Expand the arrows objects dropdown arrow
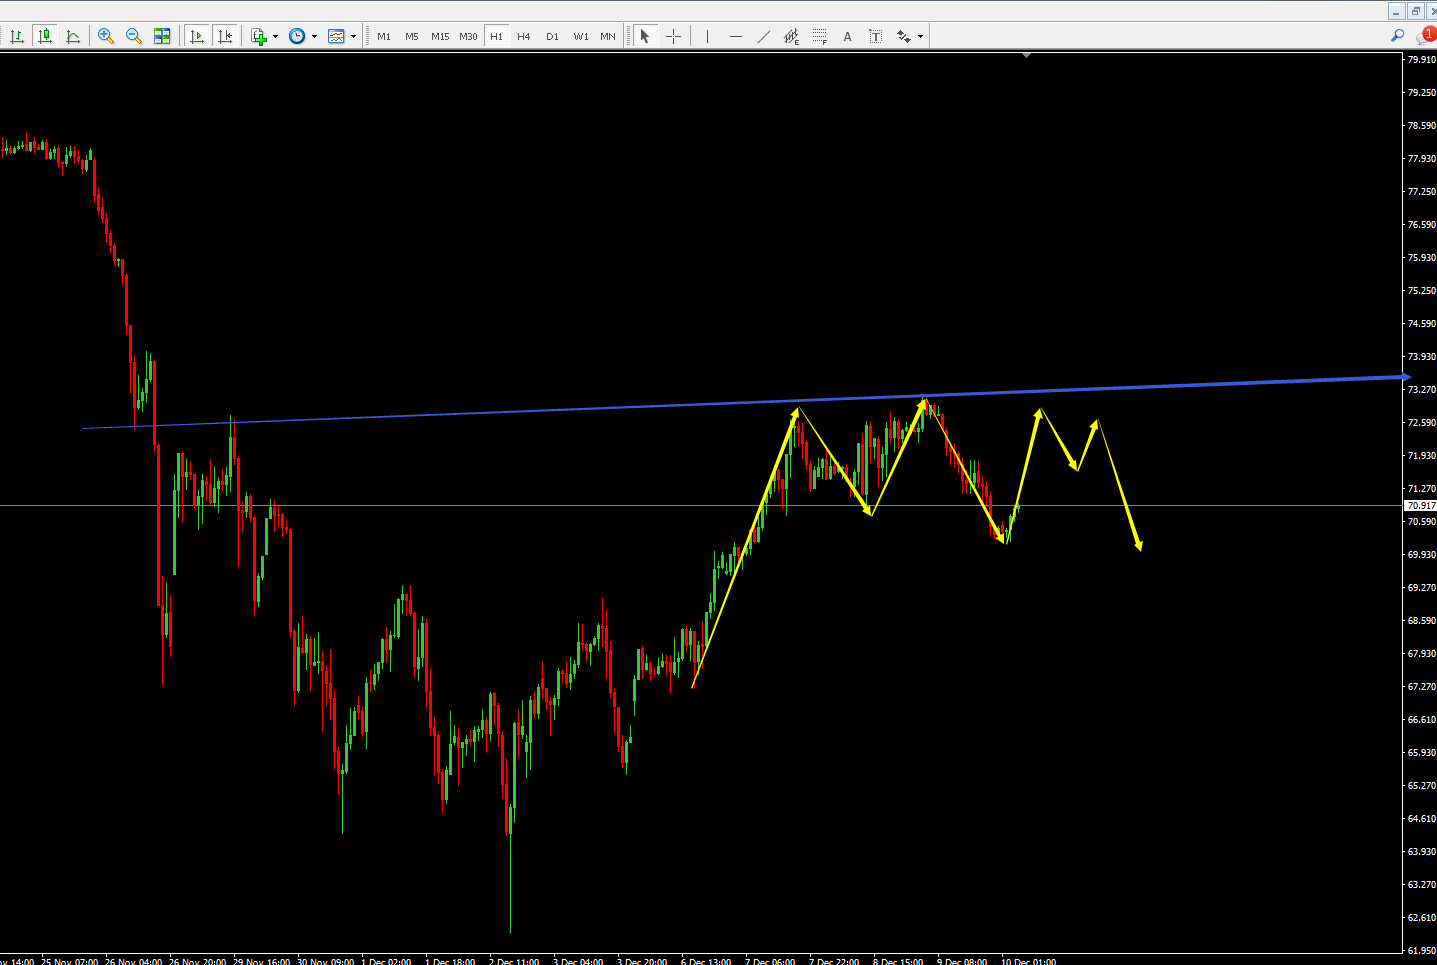The height and width of the screenshot is (965, 1437). click(920, 36)
